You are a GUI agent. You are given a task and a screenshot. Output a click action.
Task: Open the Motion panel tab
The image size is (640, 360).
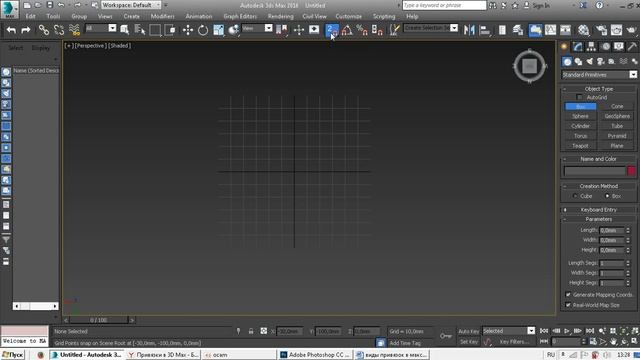(606, 47)
